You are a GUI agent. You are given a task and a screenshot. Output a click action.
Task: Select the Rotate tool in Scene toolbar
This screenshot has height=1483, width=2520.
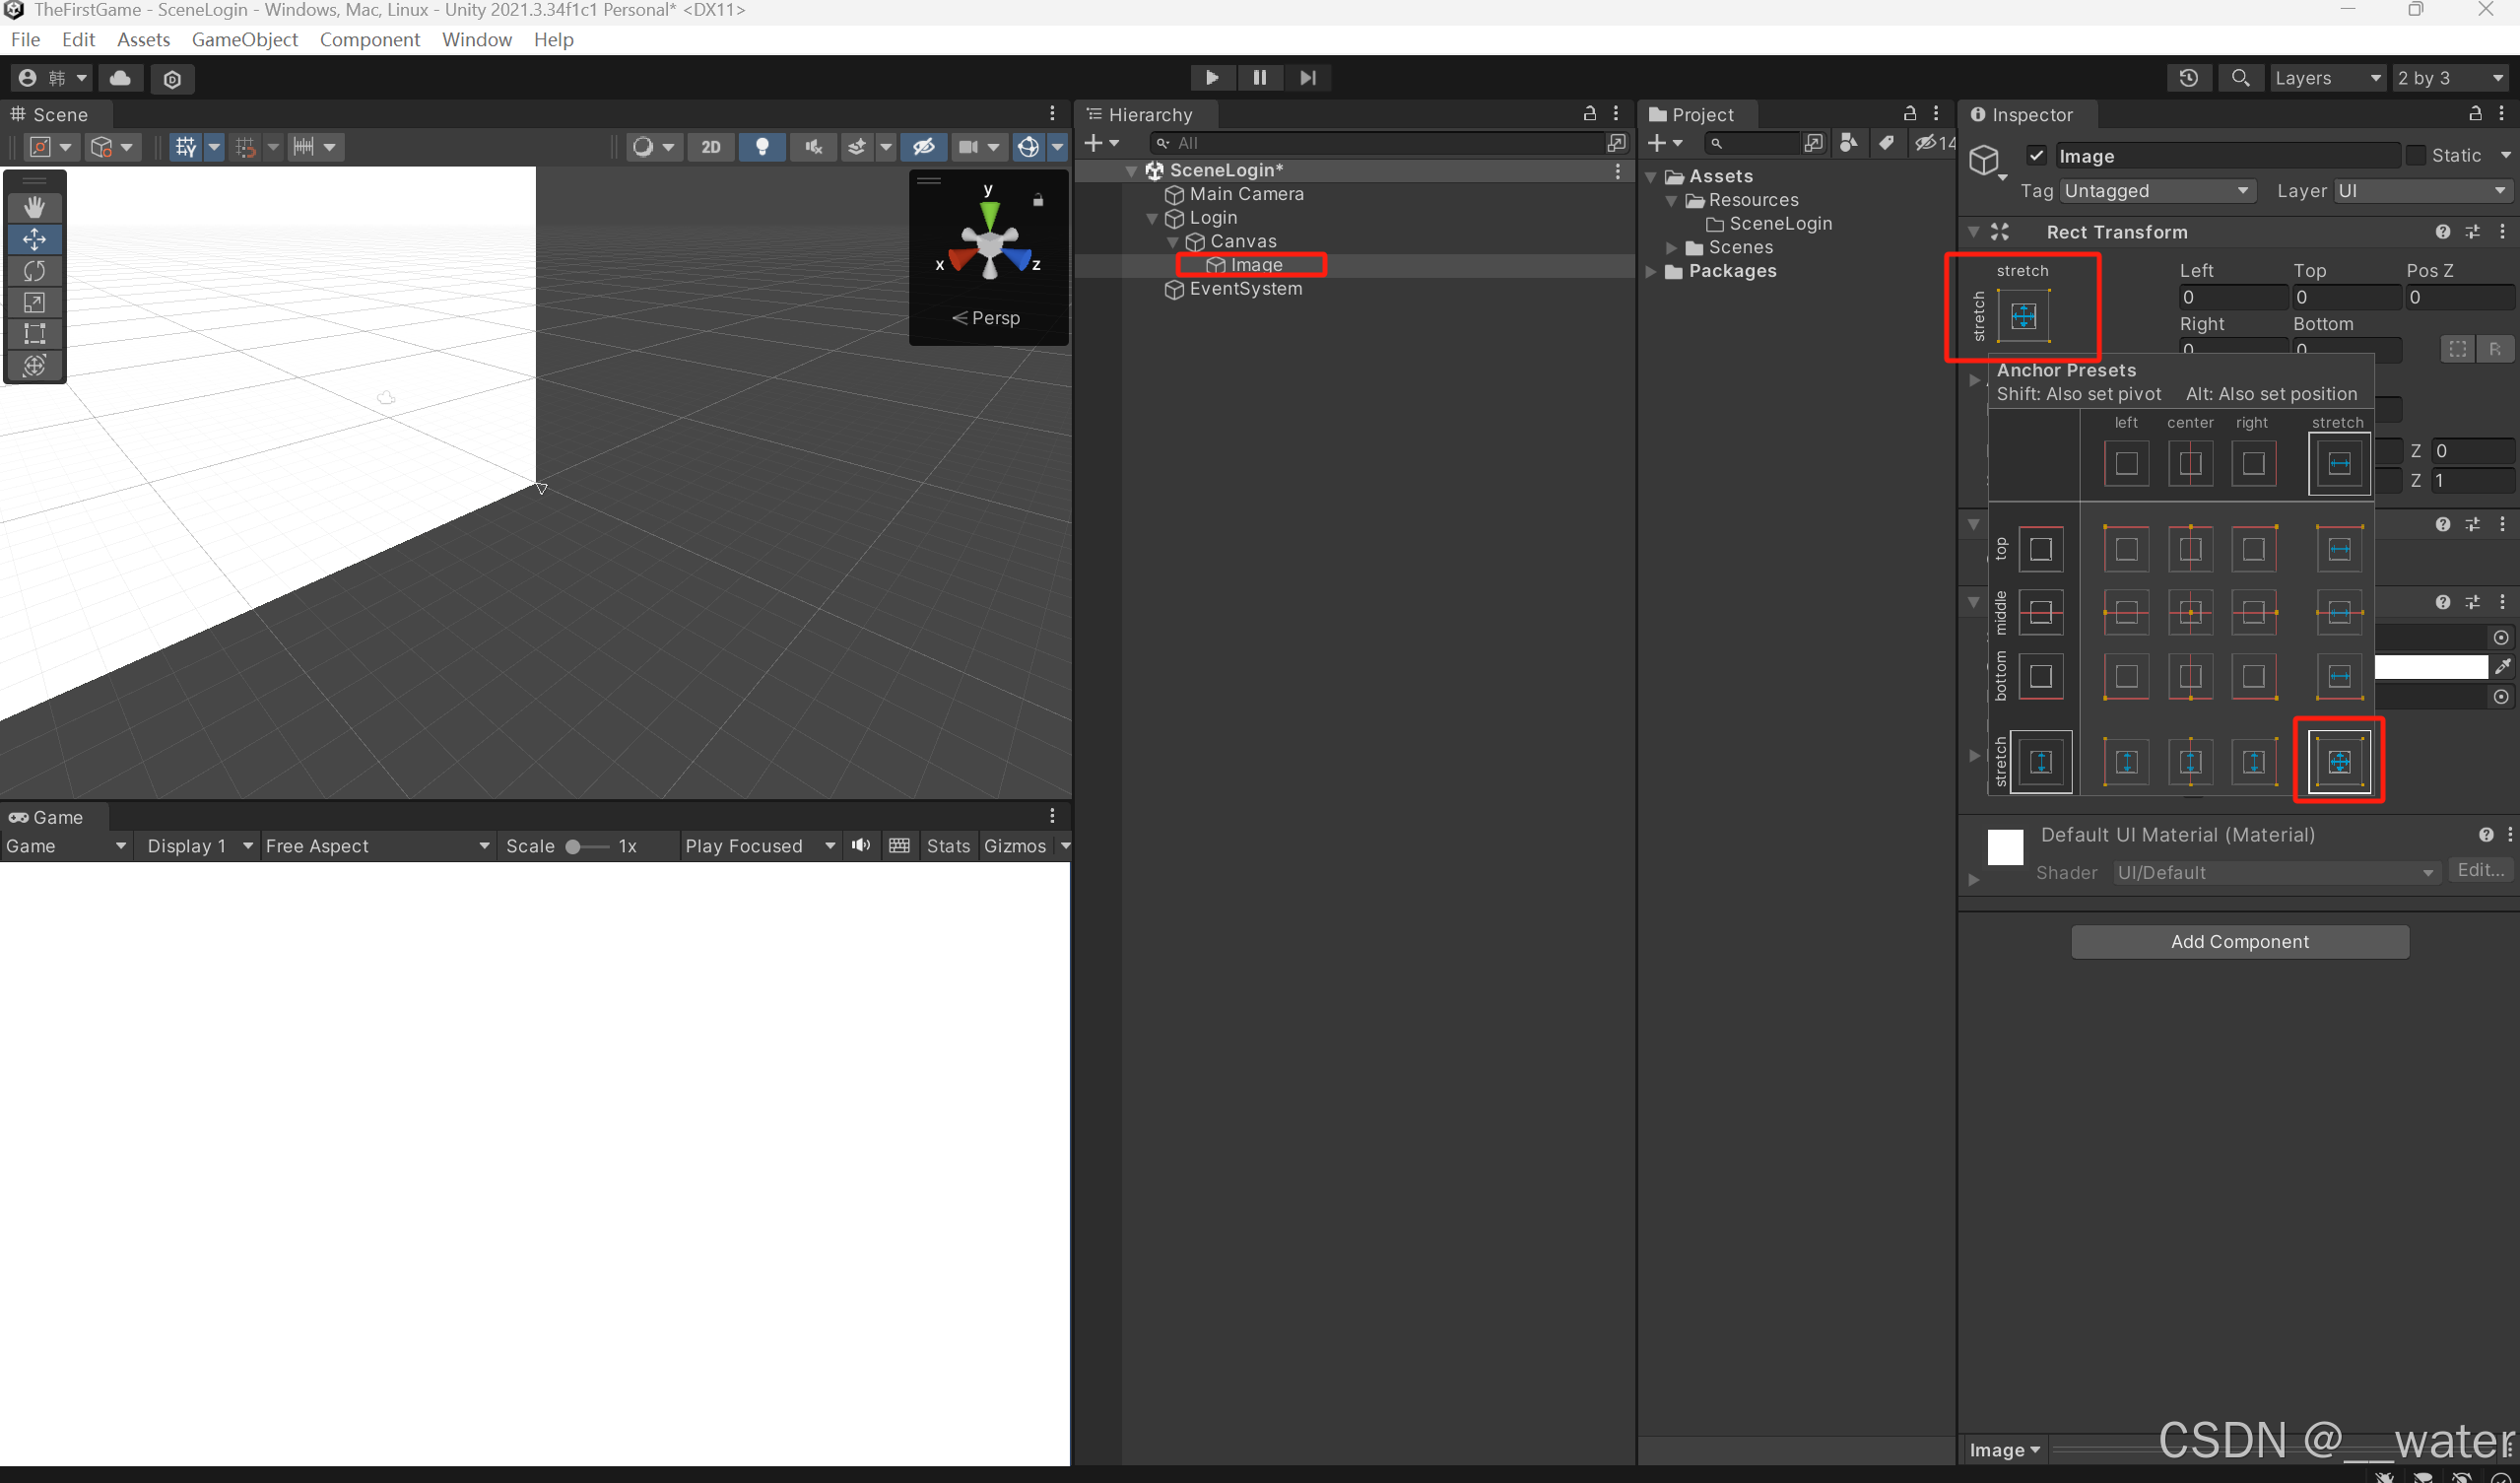[x=34, y=271]
